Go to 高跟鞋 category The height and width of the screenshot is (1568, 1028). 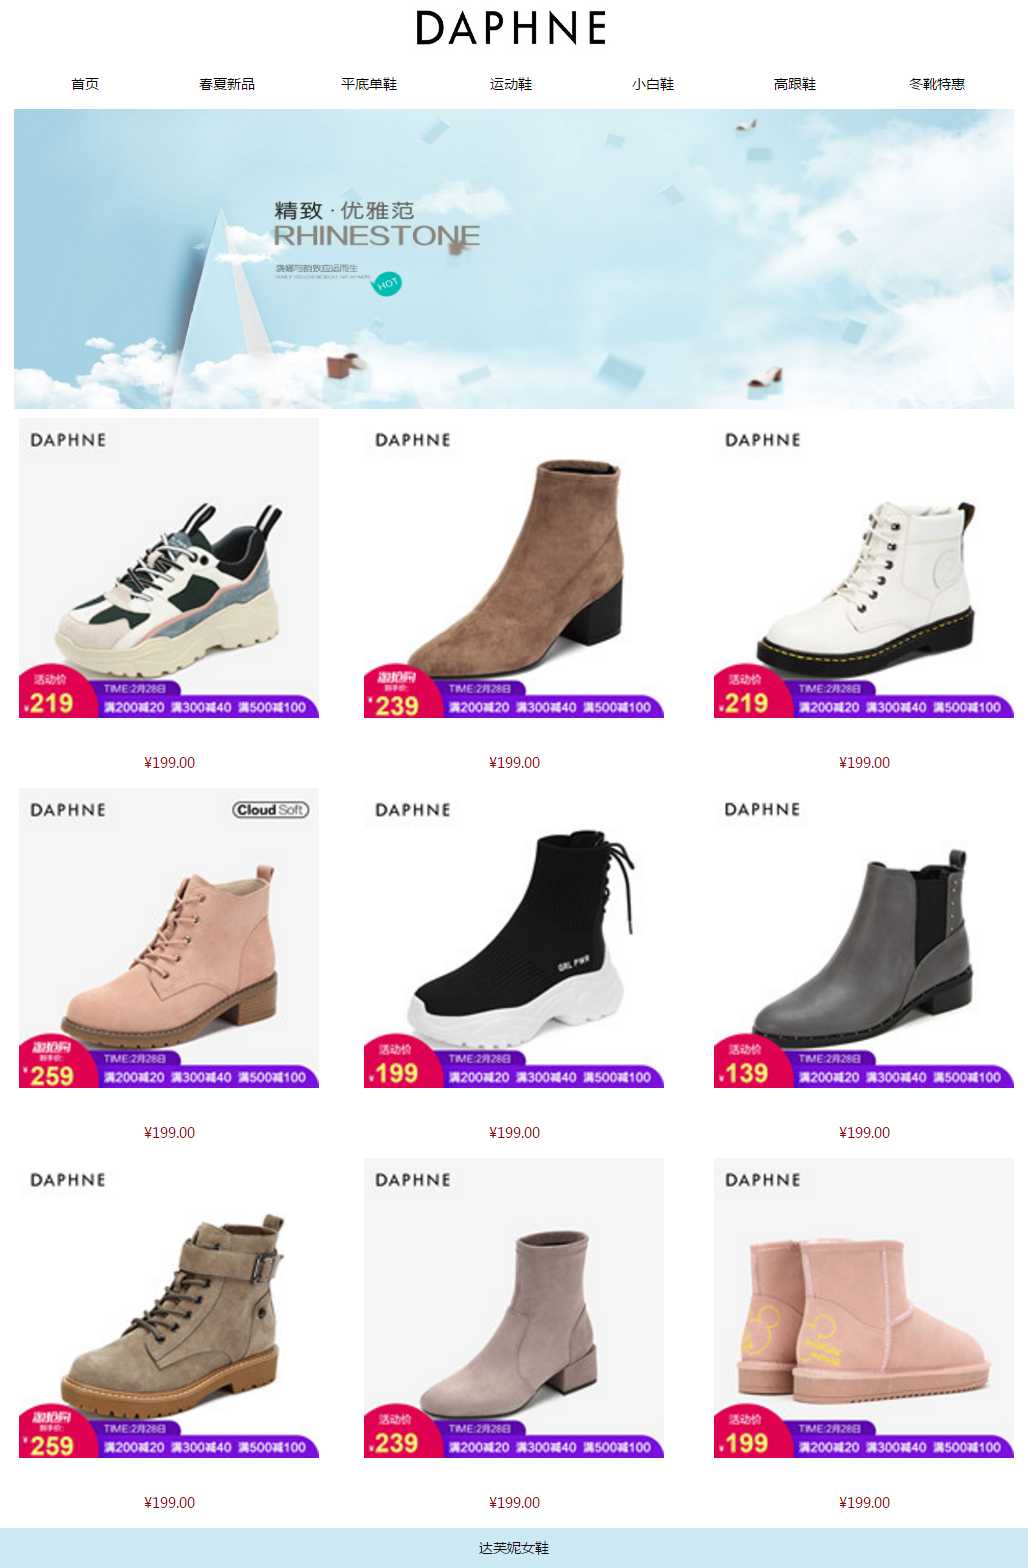(x=795, y=84)
